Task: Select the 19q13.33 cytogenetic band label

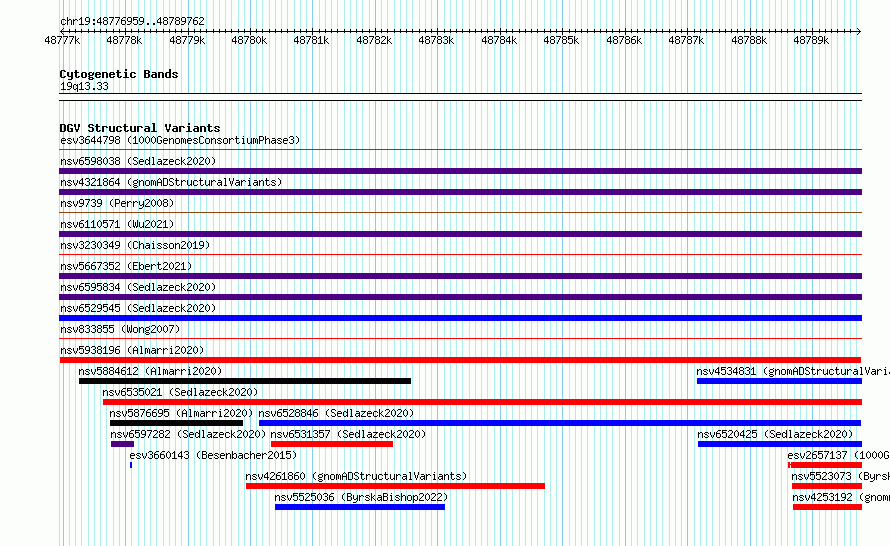Action: click(x=84, y=86)
